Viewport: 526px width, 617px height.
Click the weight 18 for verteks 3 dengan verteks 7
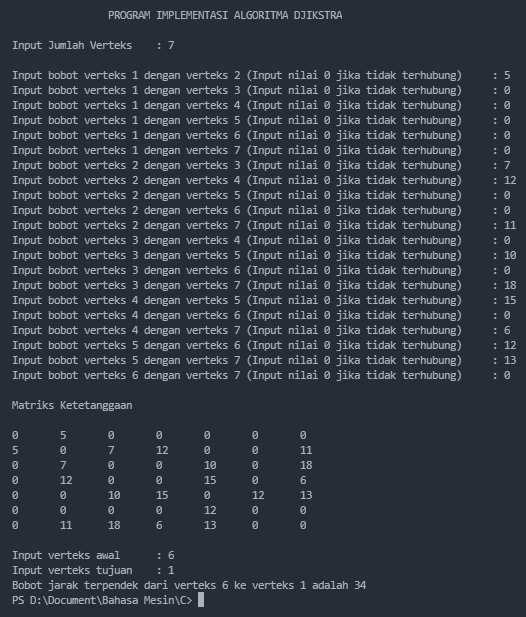(x=510, y=285)
